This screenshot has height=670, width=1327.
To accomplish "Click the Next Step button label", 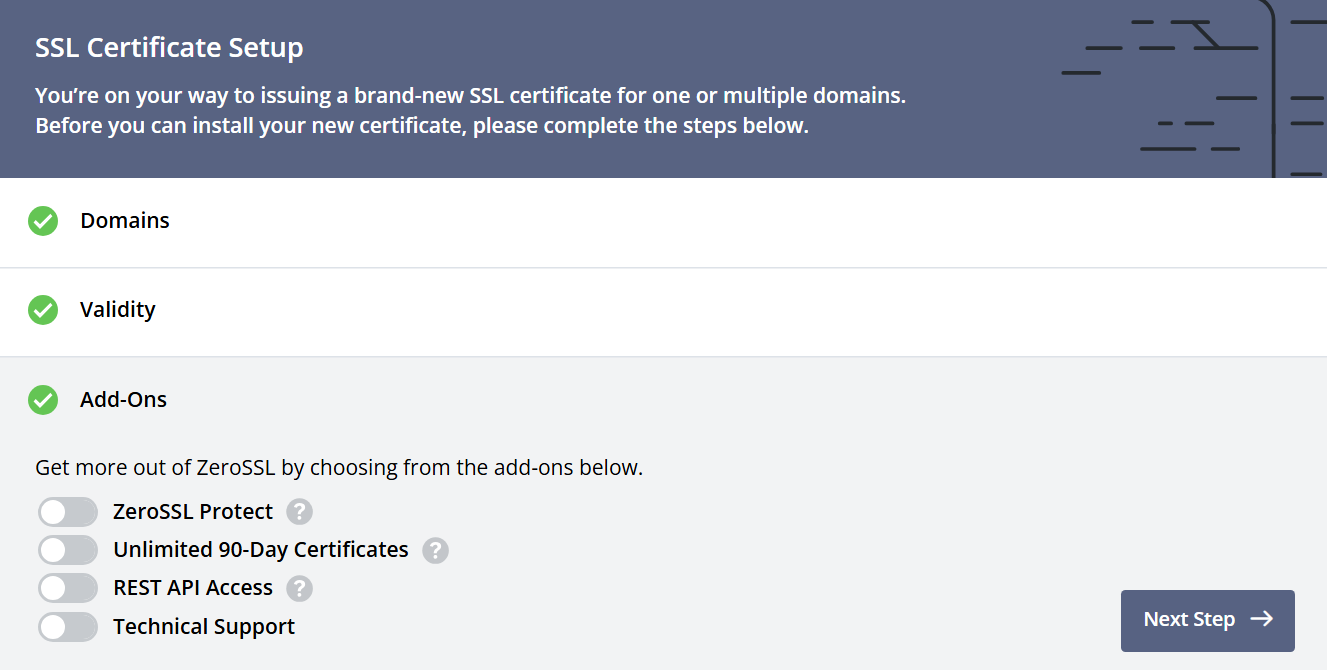I will click(x=1189, y=620).
